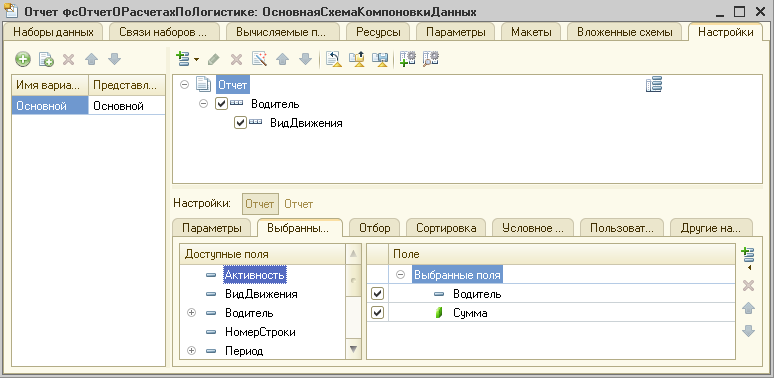
Task: Click the delete structure element X icon
Action: tap(236, 59)
